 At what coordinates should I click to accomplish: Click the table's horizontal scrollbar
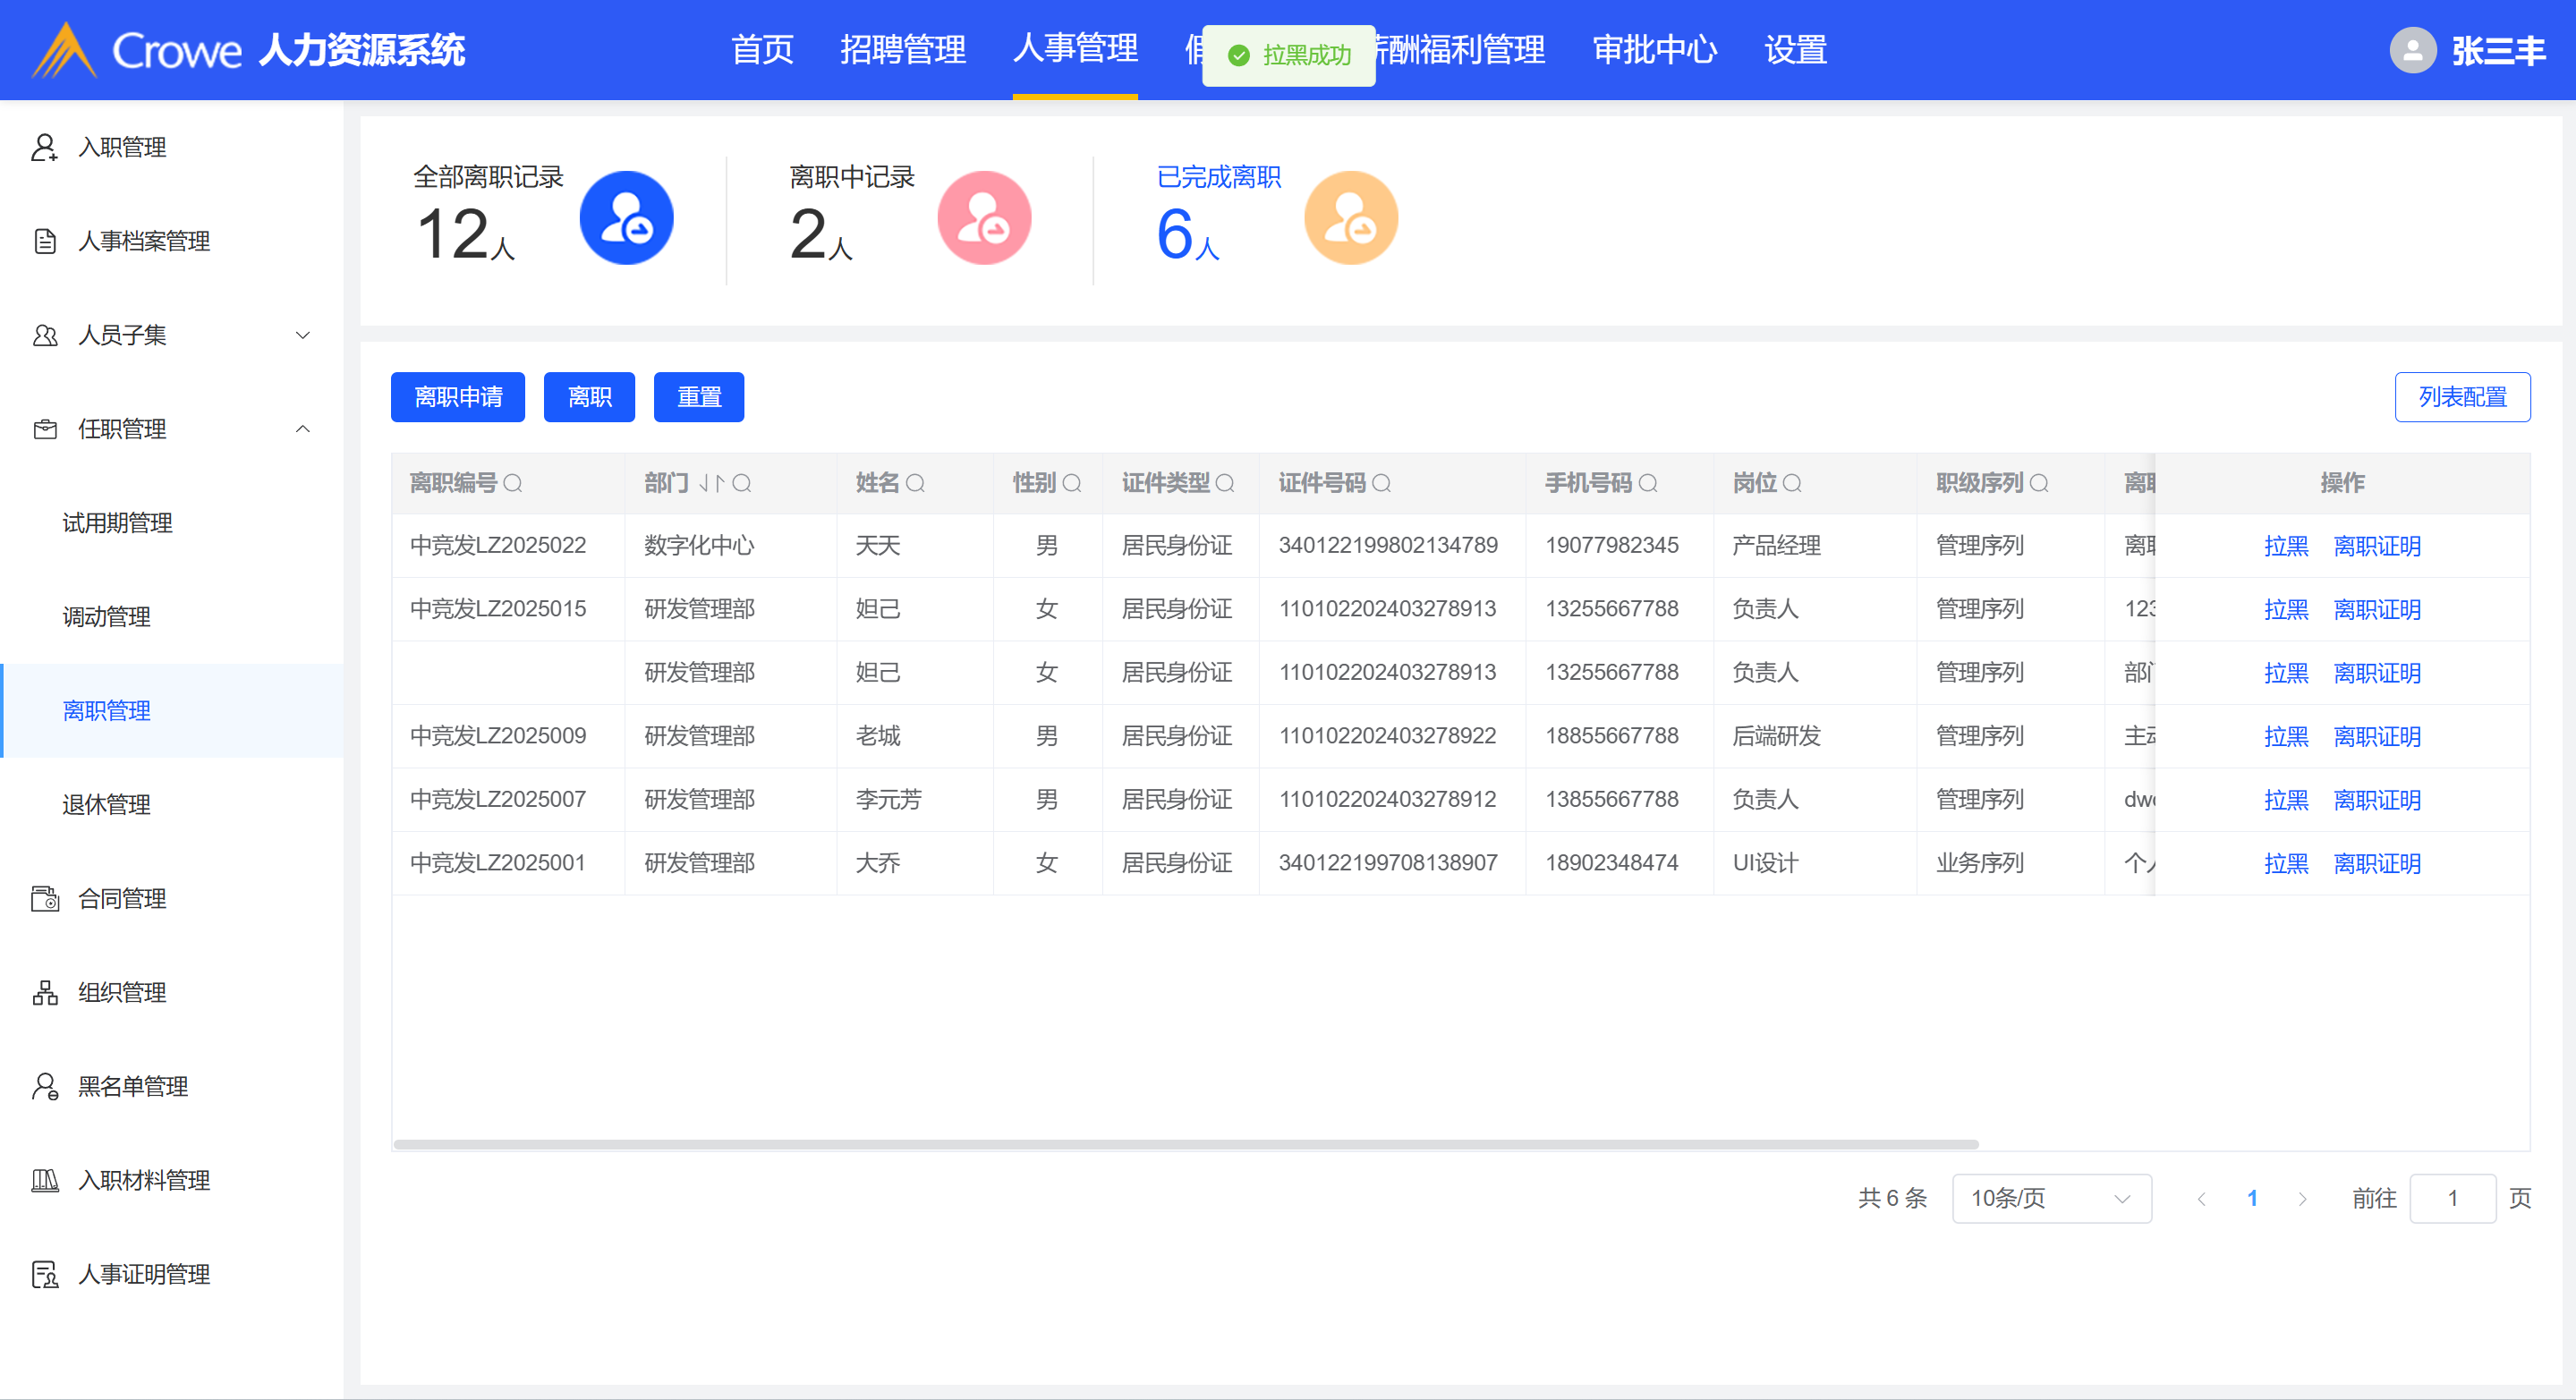1185,1144
